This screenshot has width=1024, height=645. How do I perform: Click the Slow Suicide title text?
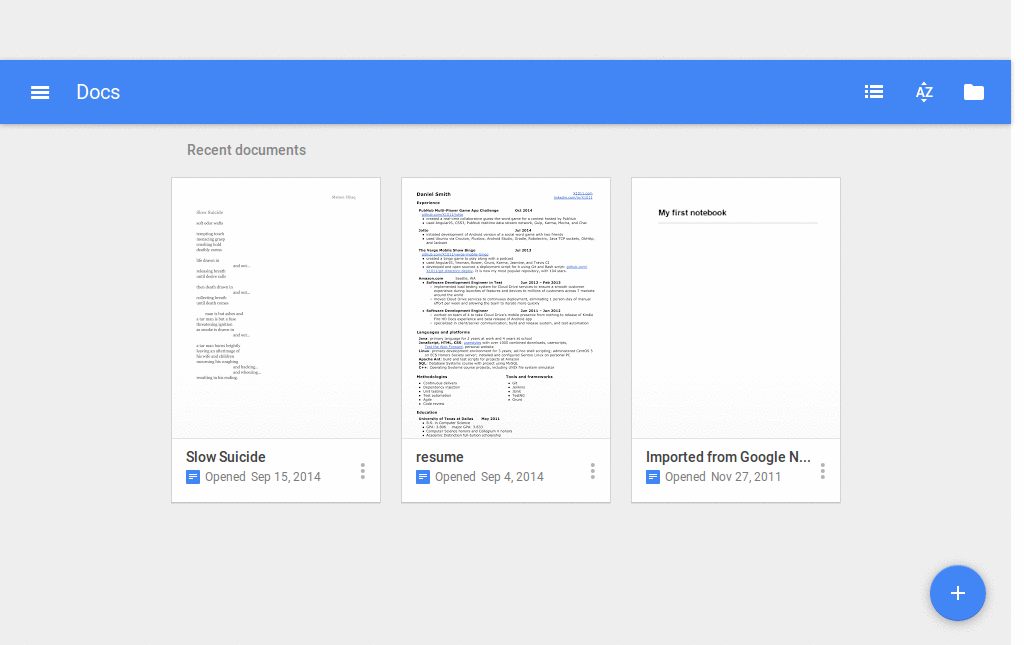[226, 457]
